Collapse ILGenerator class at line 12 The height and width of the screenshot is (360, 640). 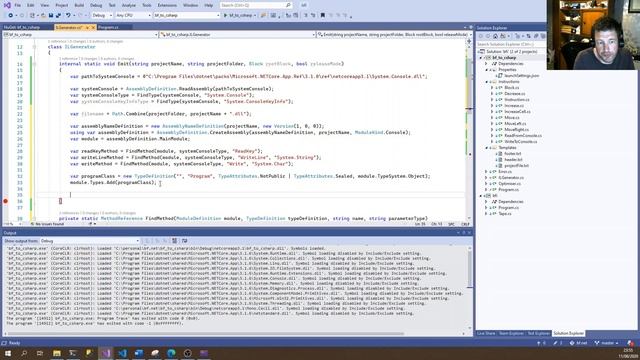pos(34,47)
